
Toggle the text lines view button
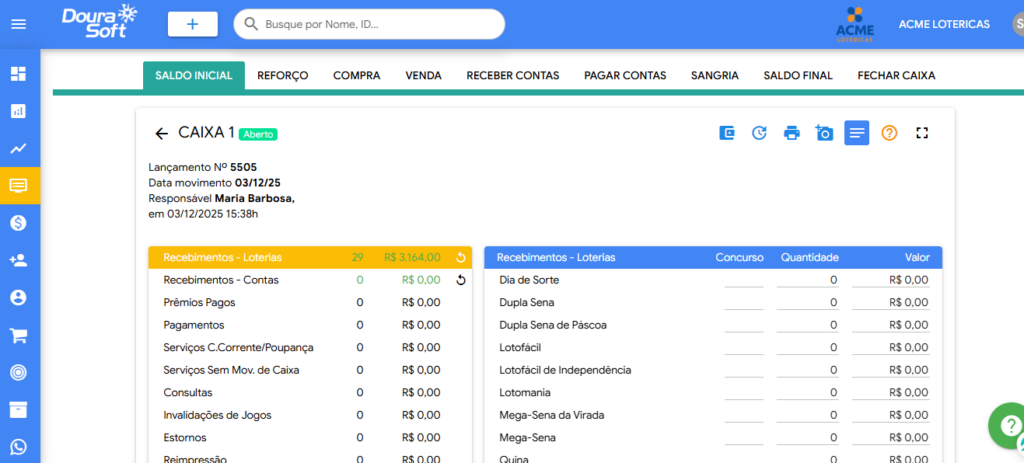(857, 133)
